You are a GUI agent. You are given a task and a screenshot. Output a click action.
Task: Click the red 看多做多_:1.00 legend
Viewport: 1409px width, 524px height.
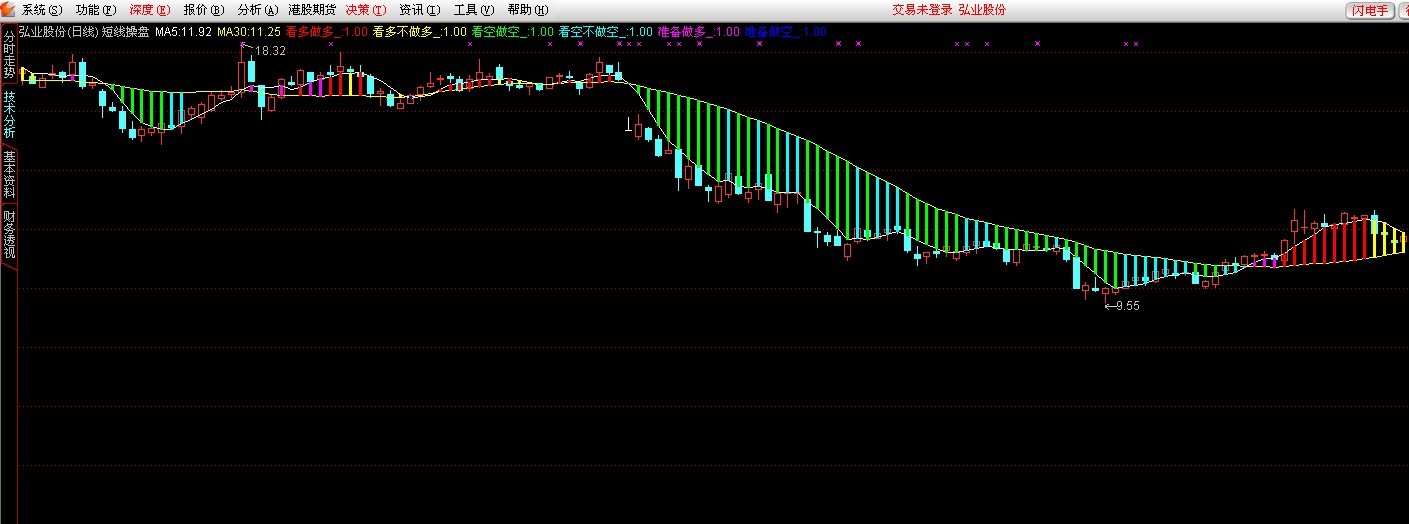point(327,32)
